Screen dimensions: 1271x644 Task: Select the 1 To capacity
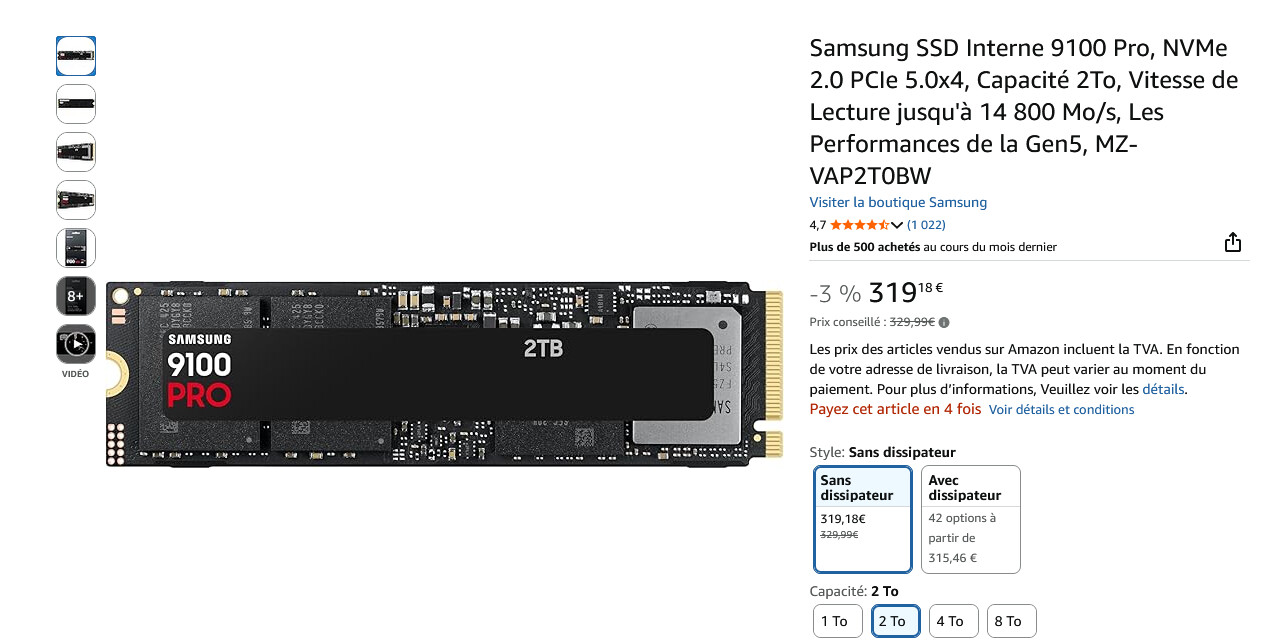834,621
